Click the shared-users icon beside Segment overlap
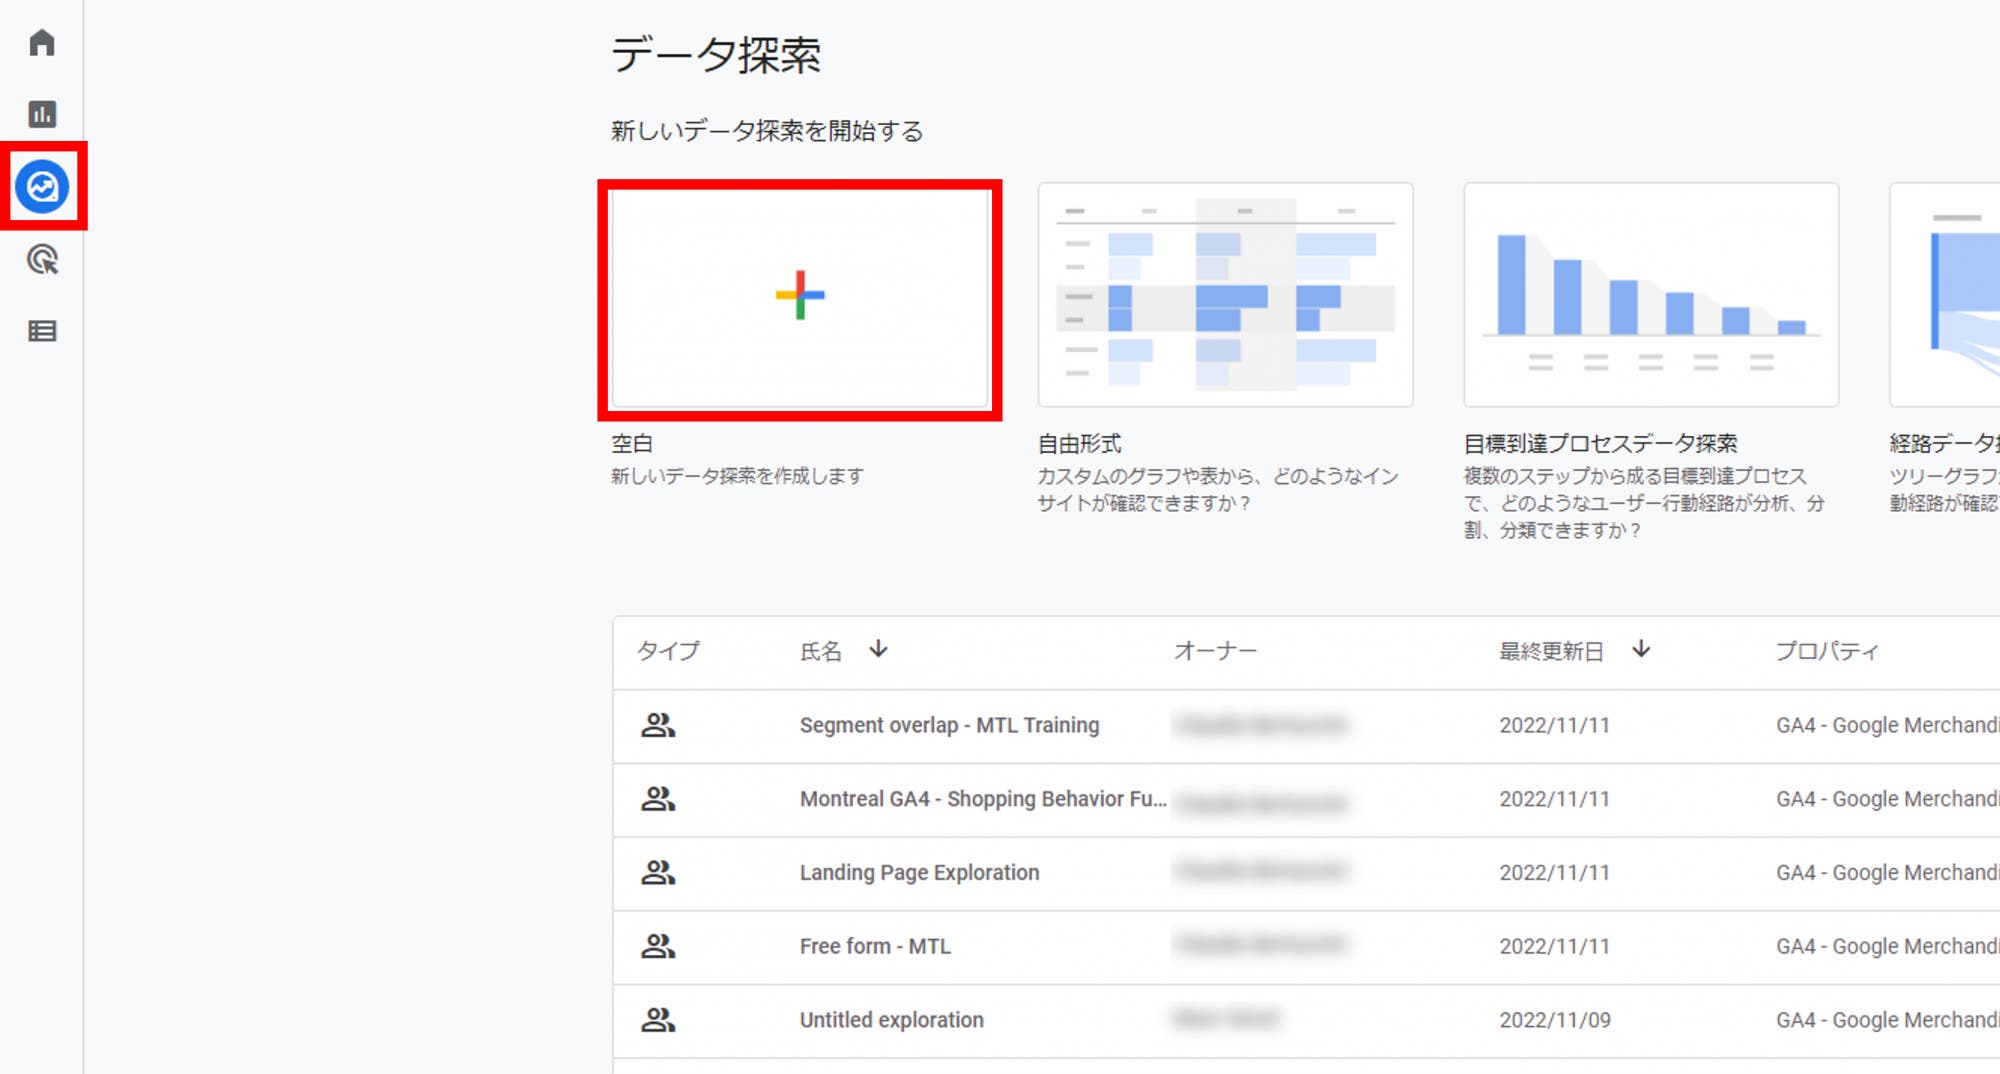The width and height of the screenshot is (2000, 1074). (x=658, y=725)
